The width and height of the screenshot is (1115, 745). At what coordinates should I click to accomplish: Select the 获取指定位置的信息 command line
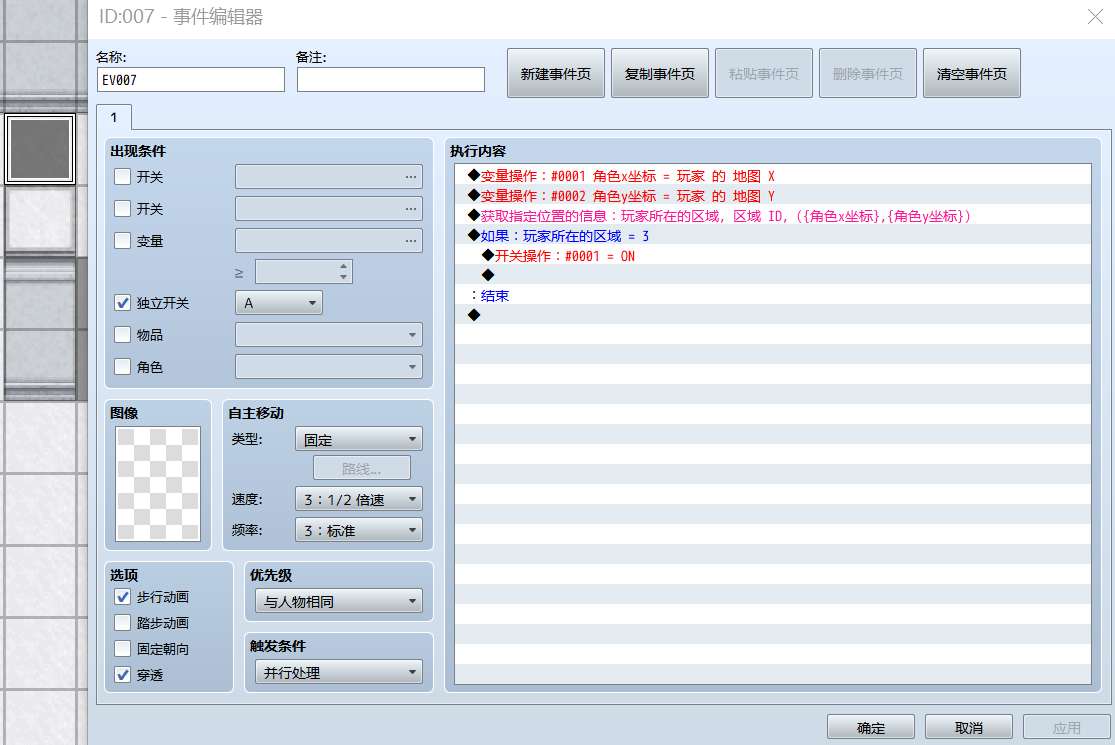(x=772, y=215)
